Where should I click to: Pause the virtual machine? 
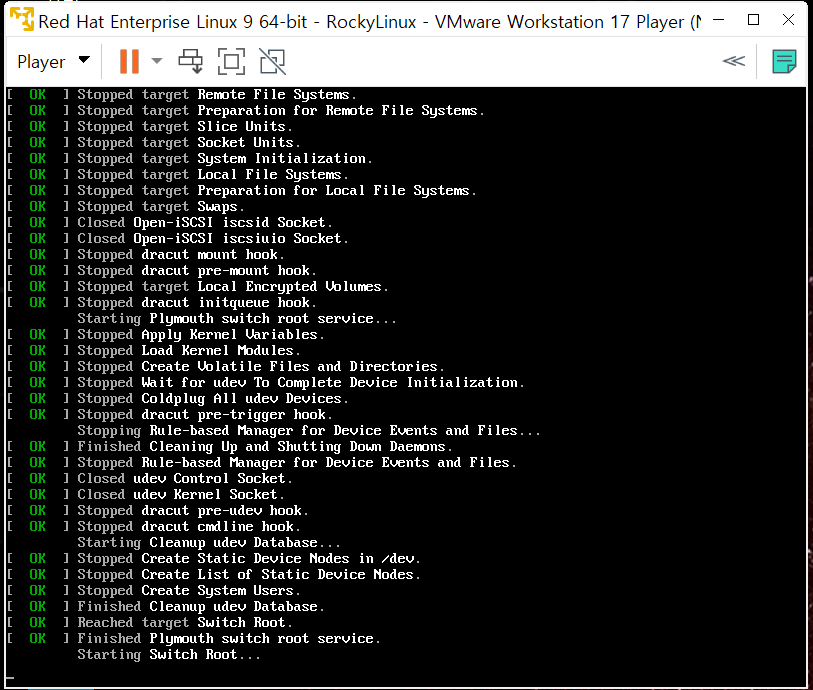(x=129, y=62)
